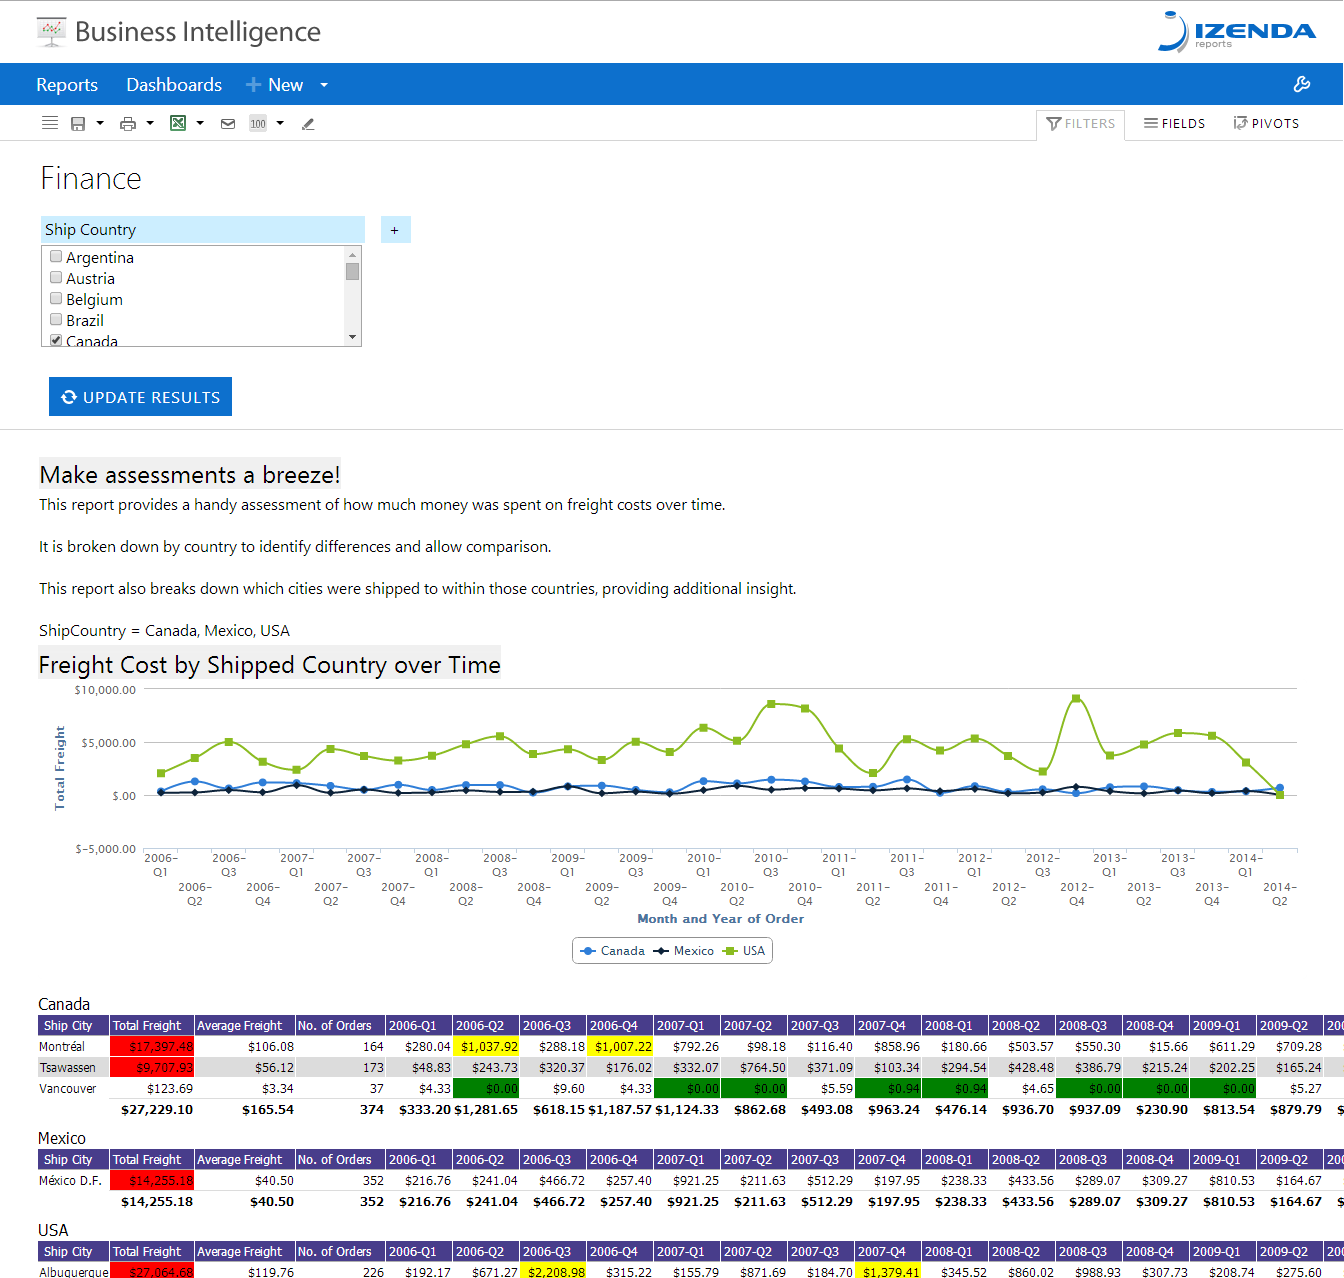Open the Reports menu
Image resolution: width=1344 pixels, height=1278 pixels.
(67, 85)
